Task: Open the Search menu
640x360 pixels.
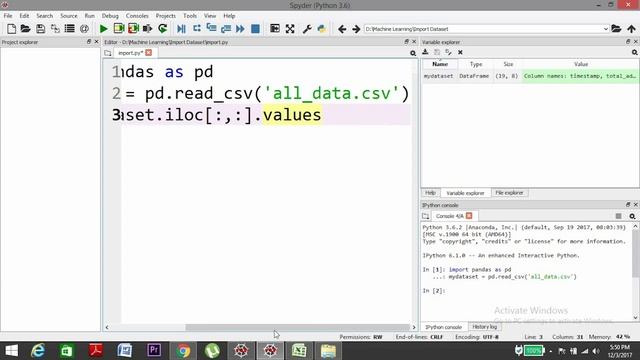Action: 44,16
